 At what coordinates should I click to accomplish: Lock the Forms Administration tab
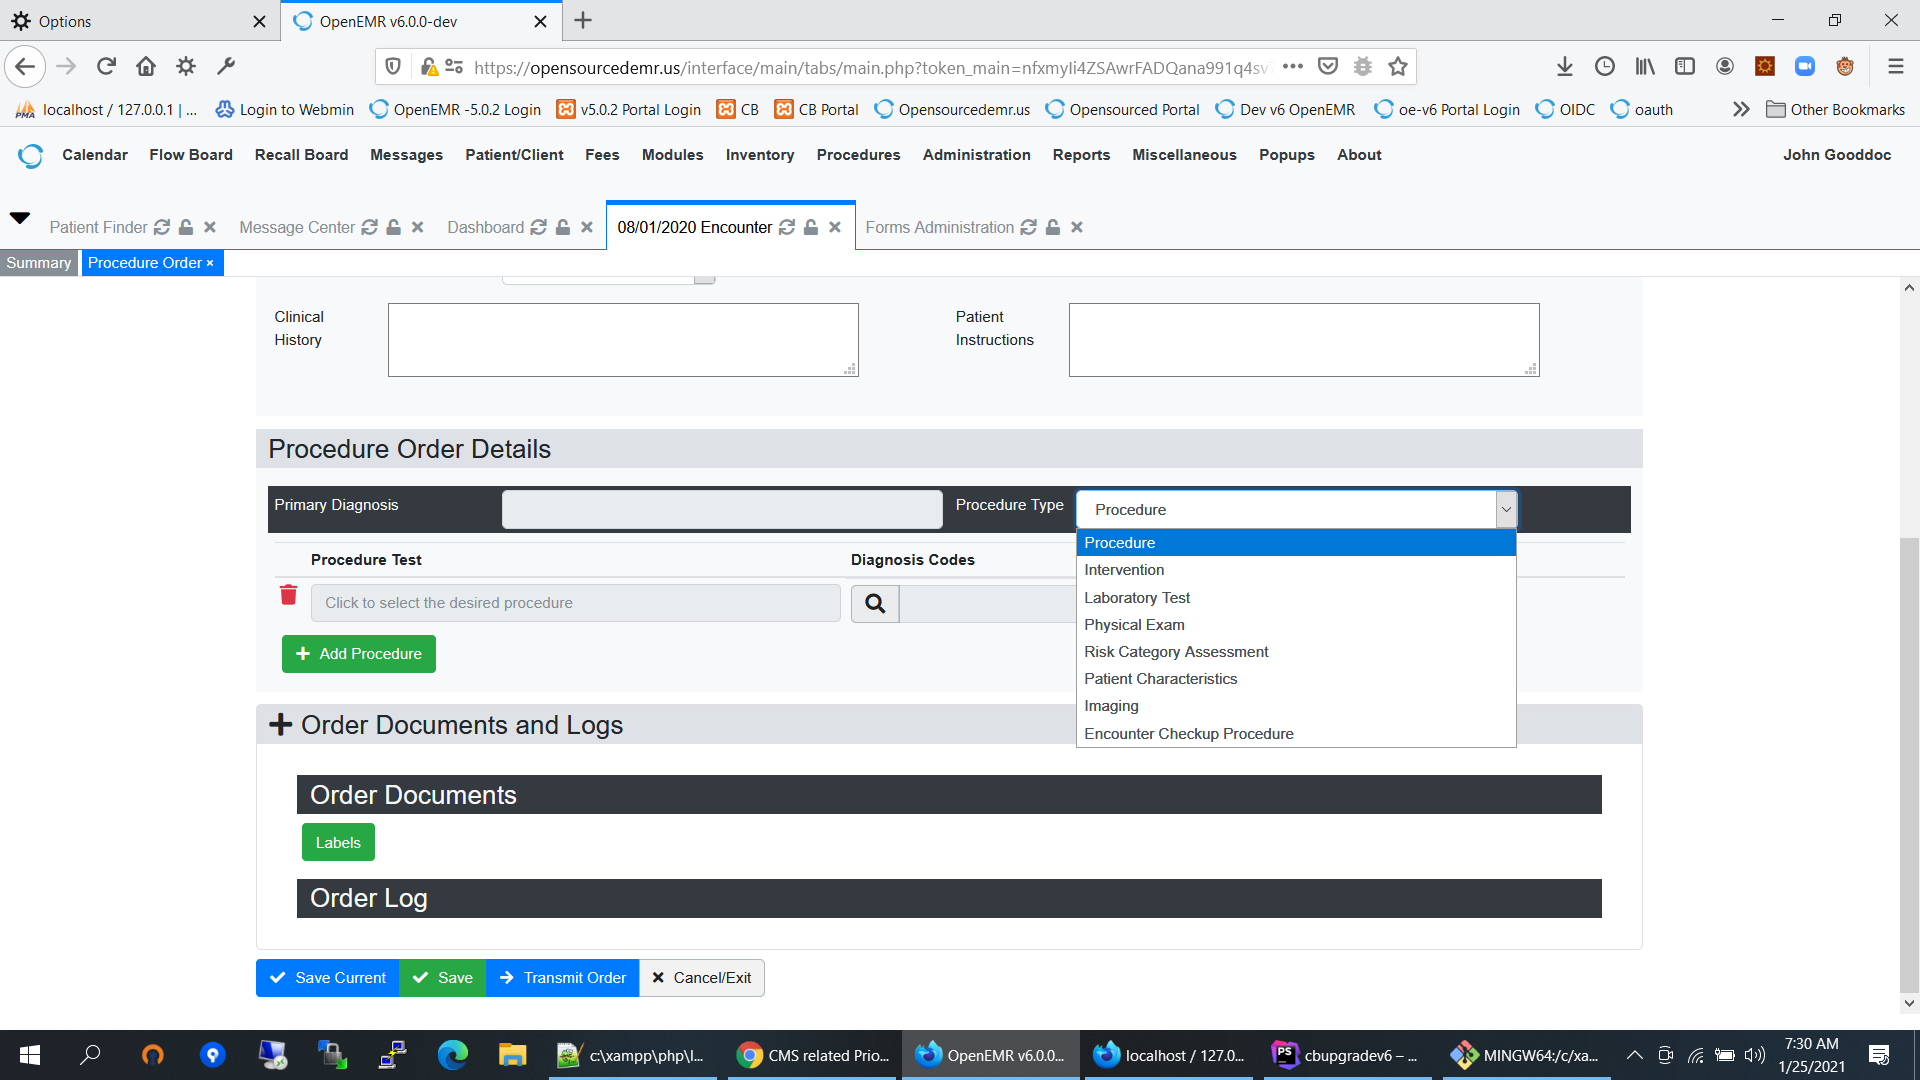pyautogui.click(x=1053, y=227)
